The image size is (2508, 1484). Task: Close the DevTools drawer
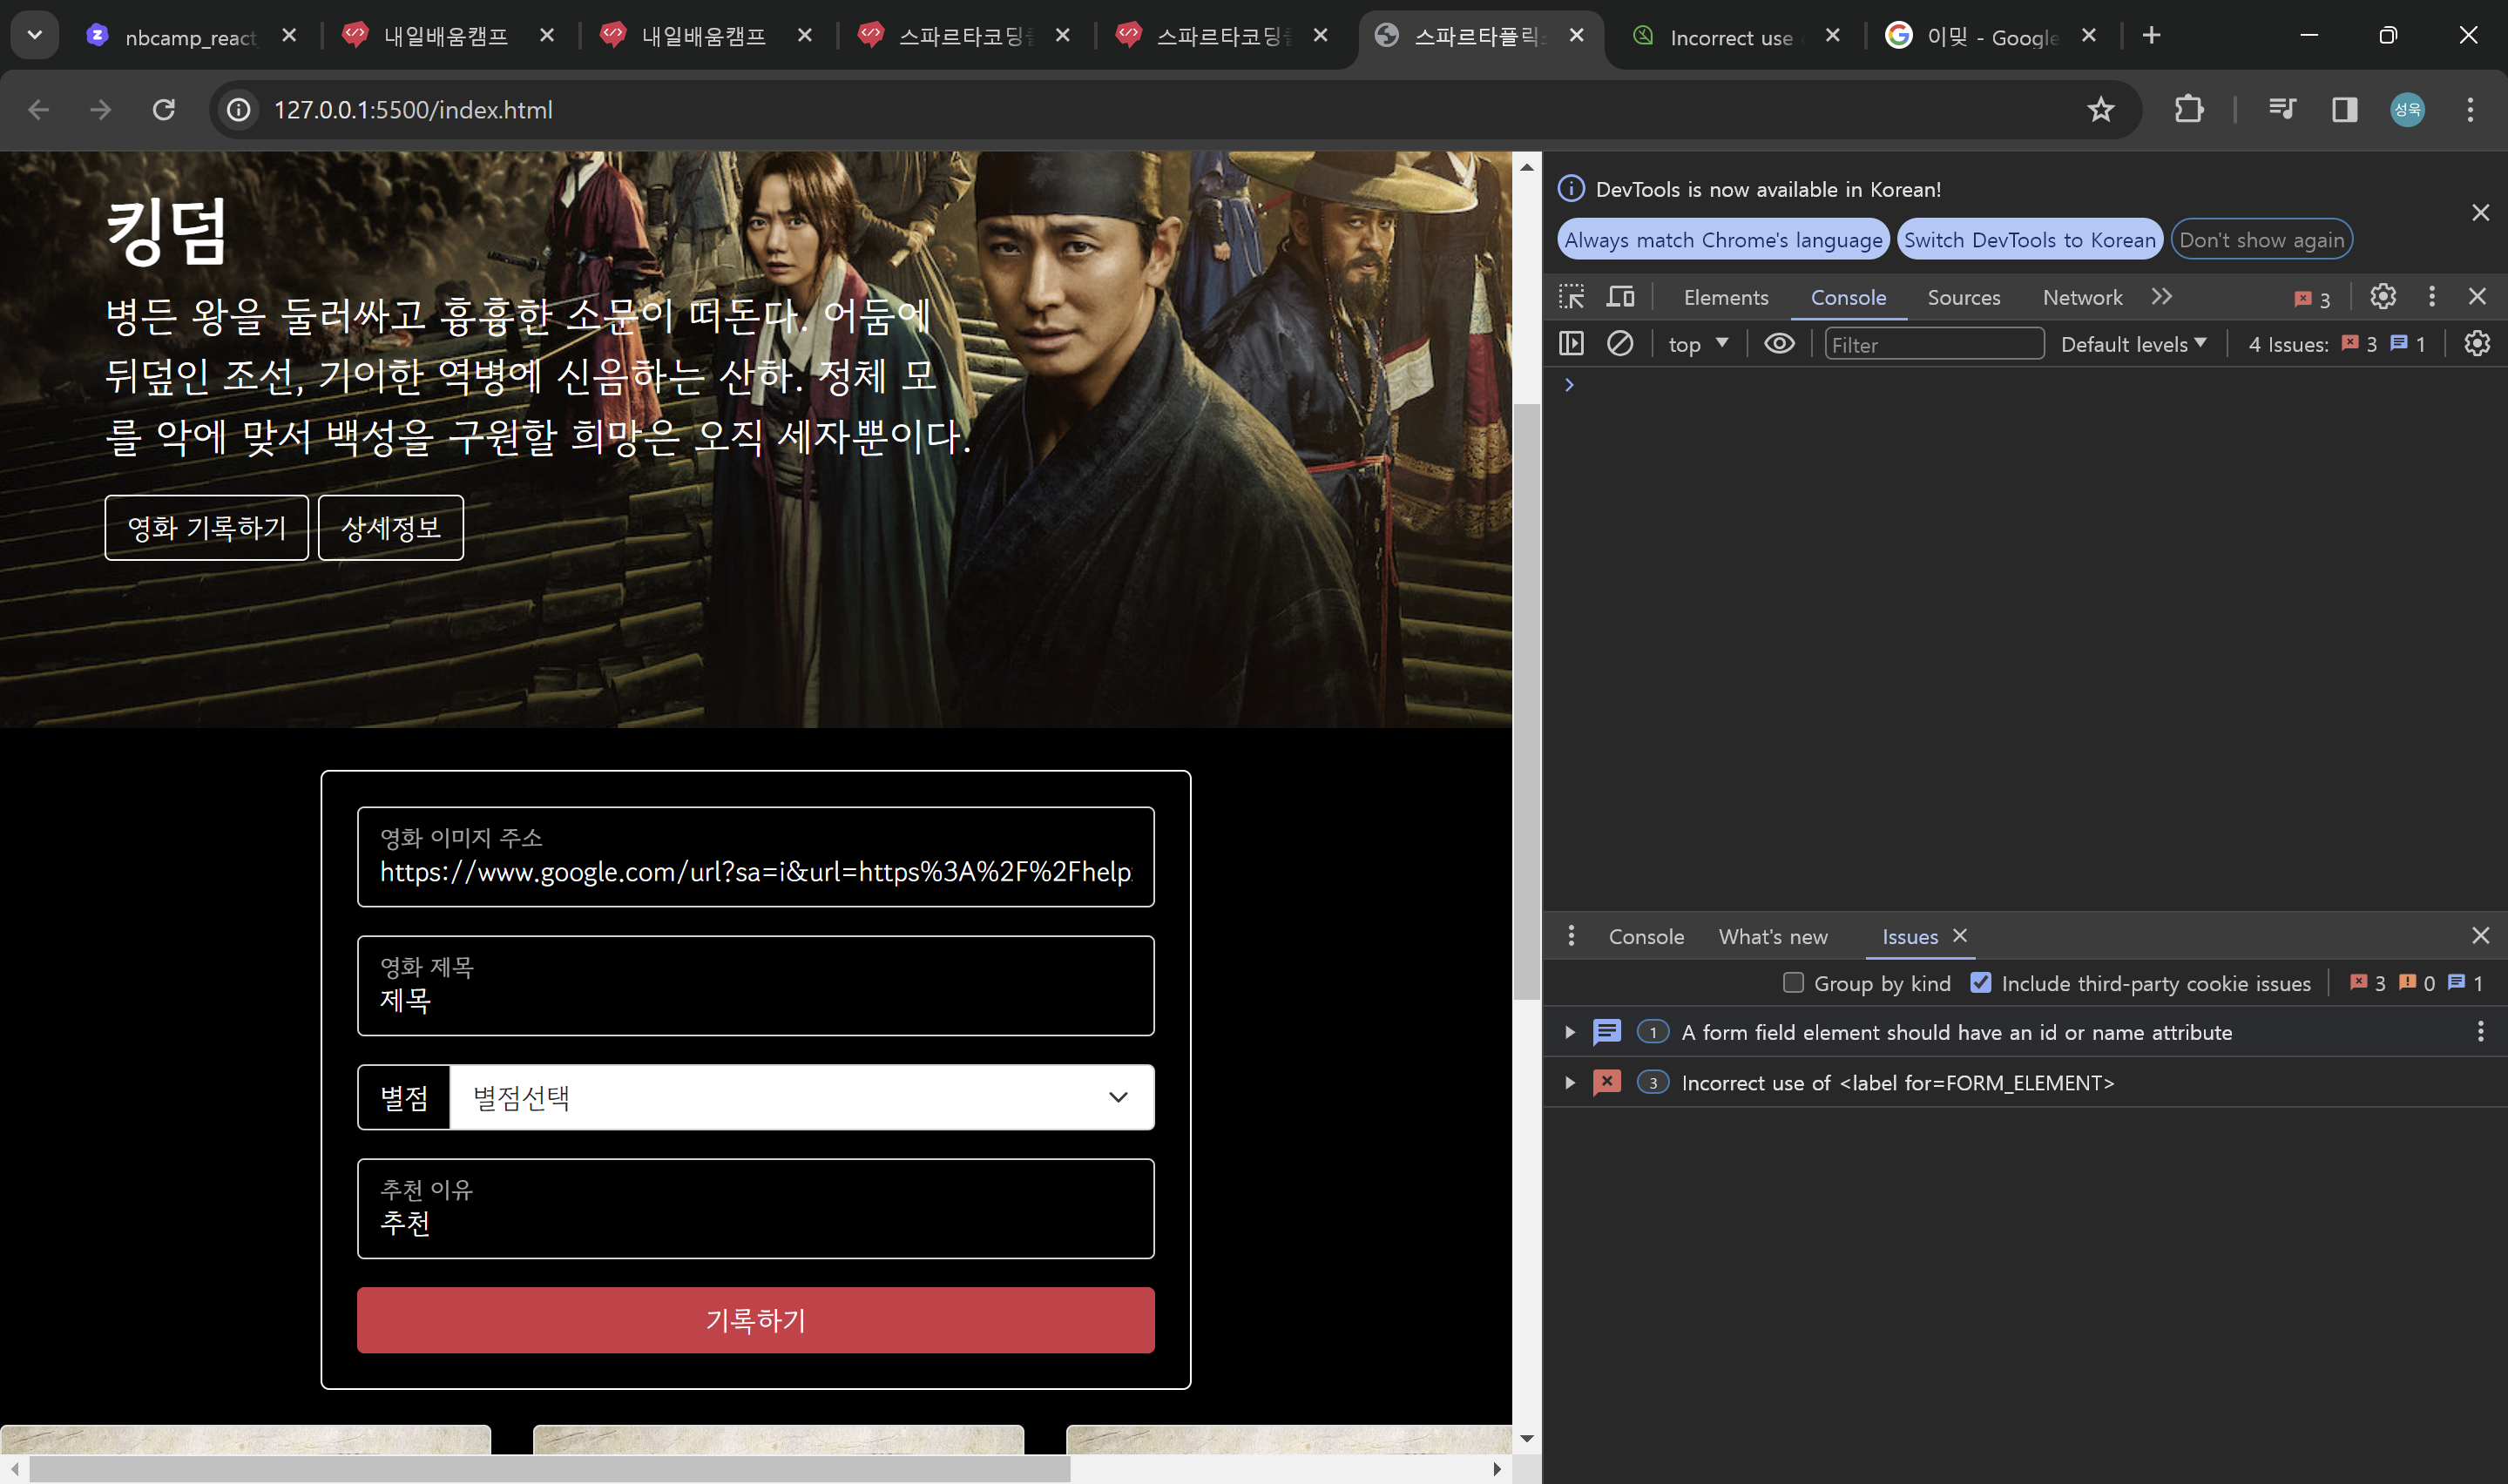2480,936
